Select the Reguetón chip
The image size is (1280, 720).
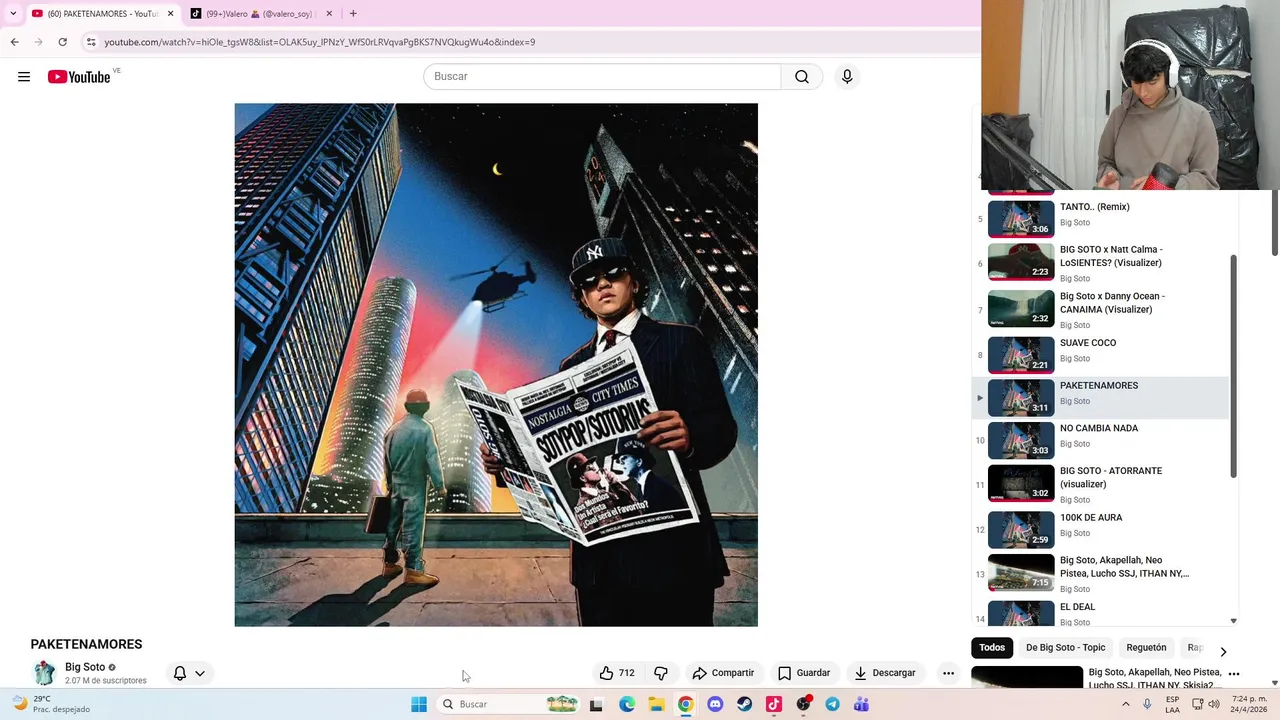(1146, 647)
